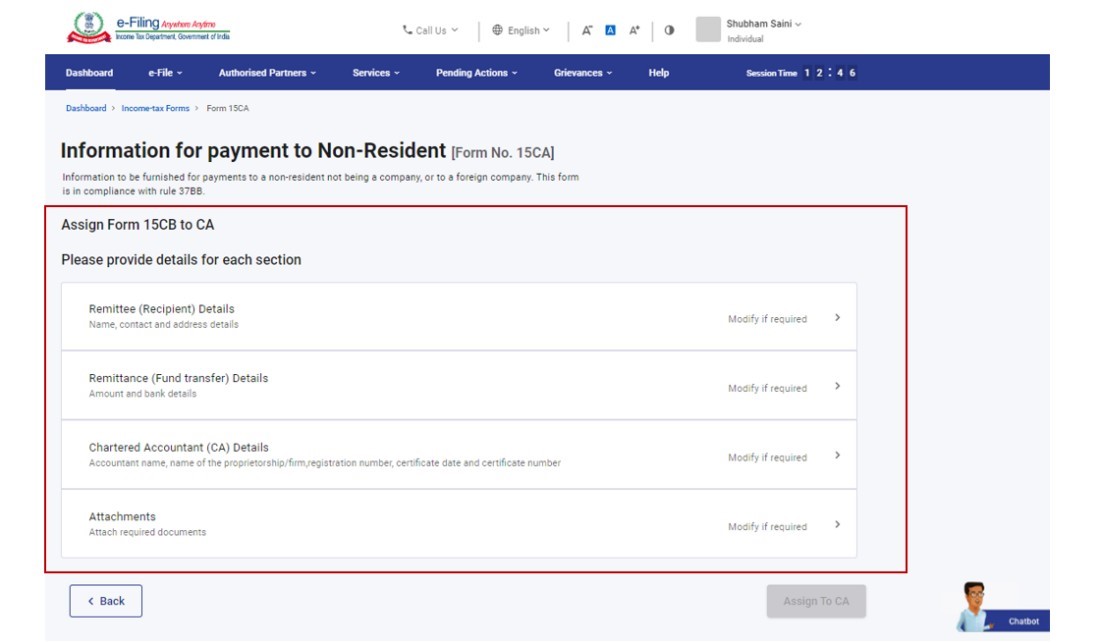Go to the Help page
1100x644 pixels.
point(658,73)
